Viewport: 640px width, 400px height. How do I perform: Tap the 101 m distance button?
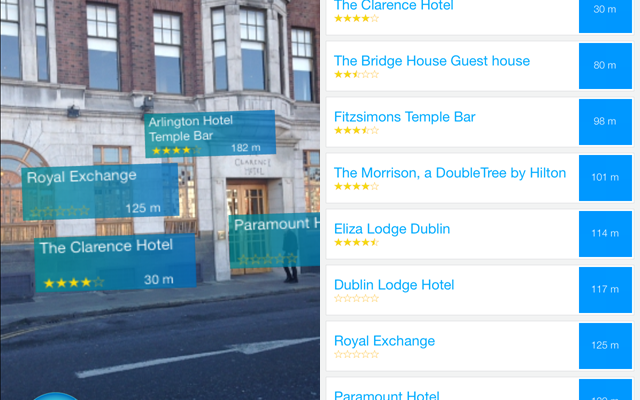click(x=605, y=178)
